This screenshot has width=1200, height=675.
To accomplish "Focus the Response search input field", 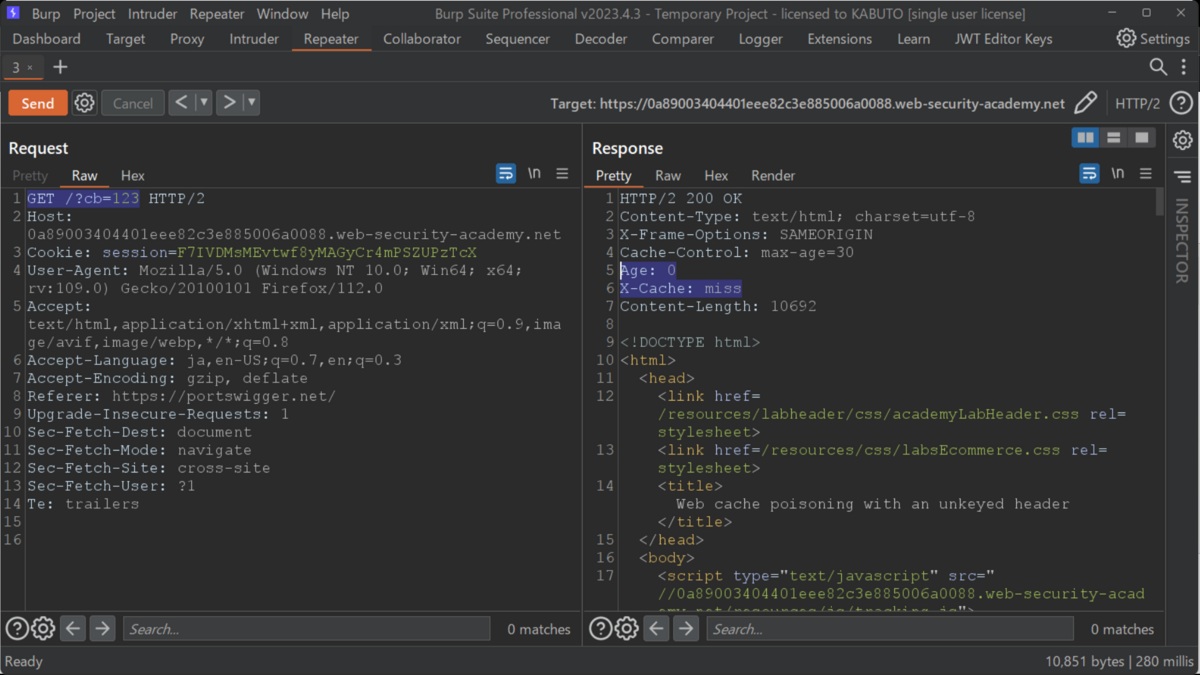I will pos(890,629).
